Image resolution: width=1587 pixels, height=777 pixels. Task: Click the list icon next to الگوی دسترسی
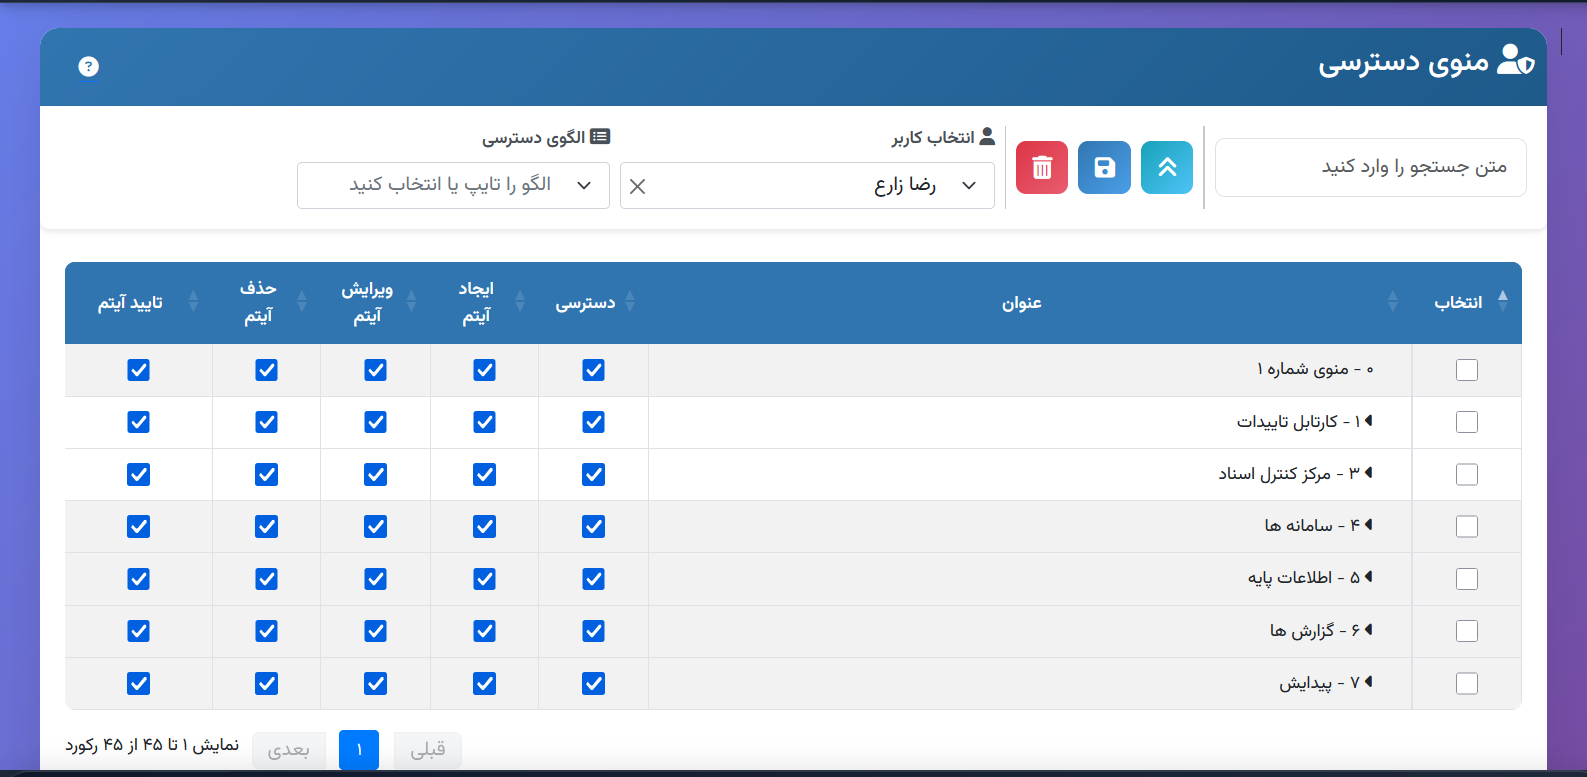pyautogui.click(x=600, y=136)
